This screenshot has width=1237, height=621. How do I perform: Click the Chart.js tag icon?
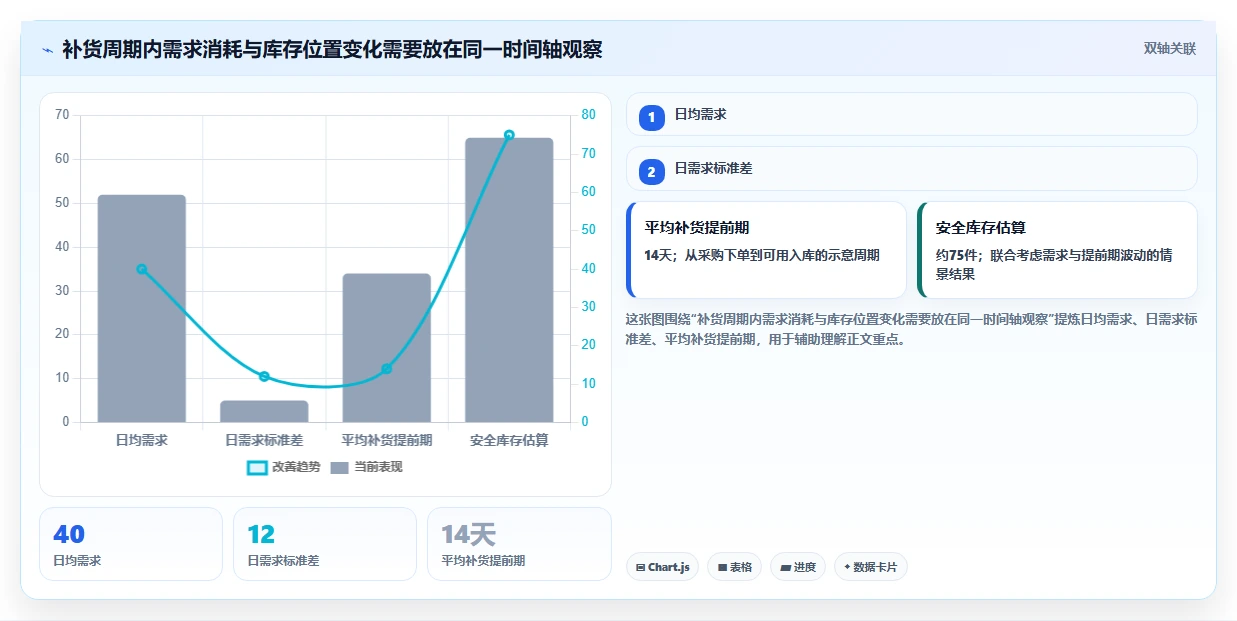(640, 567)
